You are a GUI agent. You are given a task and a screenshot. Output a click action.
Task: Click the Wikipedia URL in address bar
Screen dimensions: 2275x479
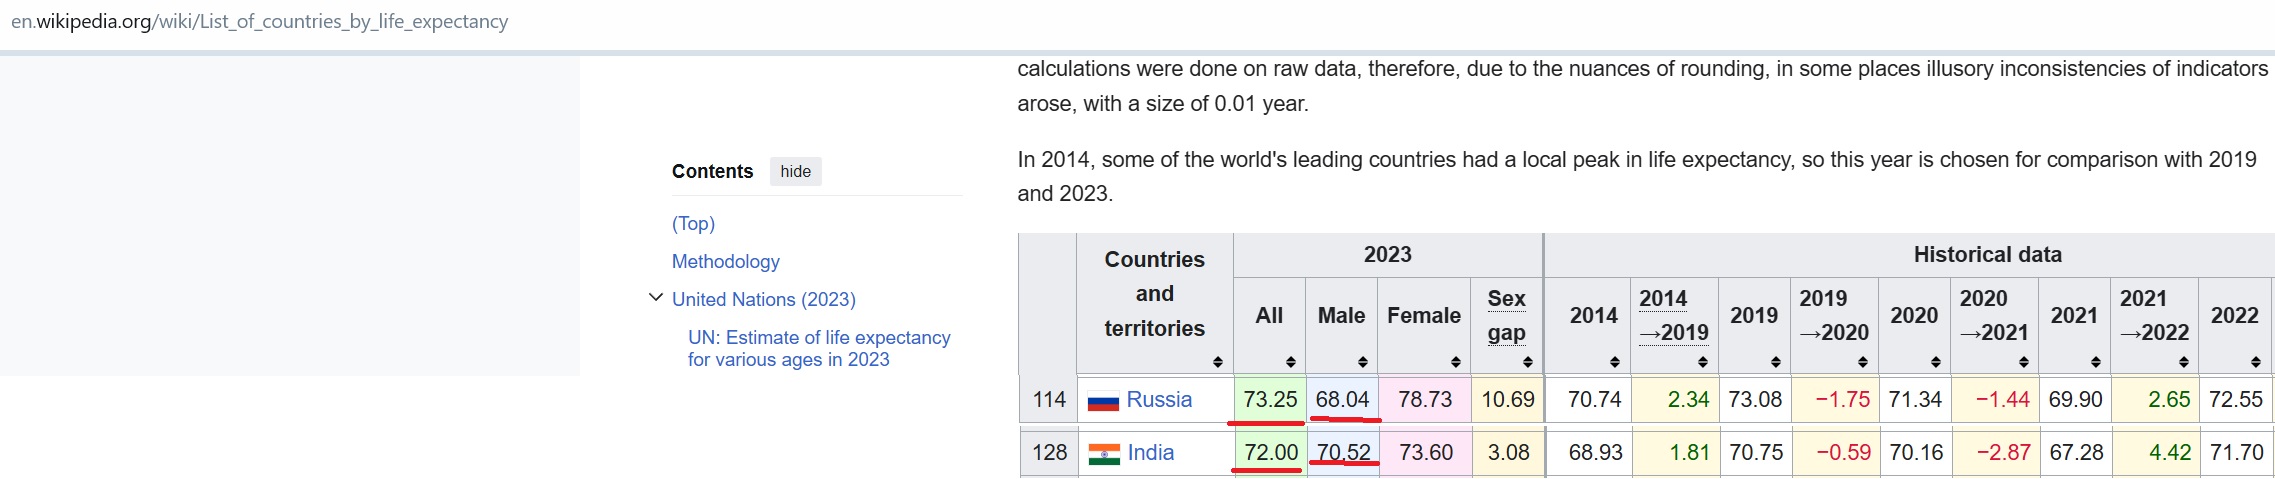(260, 21)
